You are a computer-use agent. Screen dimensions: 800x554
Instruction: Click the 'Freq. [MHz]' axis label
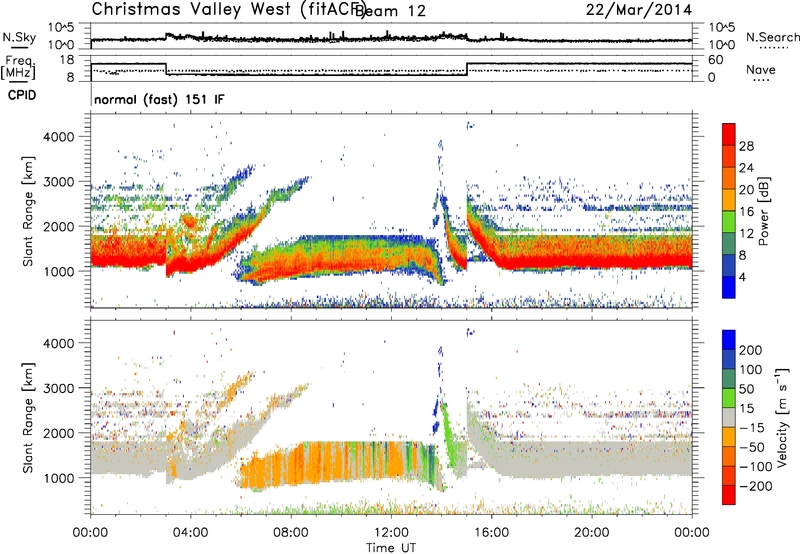18,68
